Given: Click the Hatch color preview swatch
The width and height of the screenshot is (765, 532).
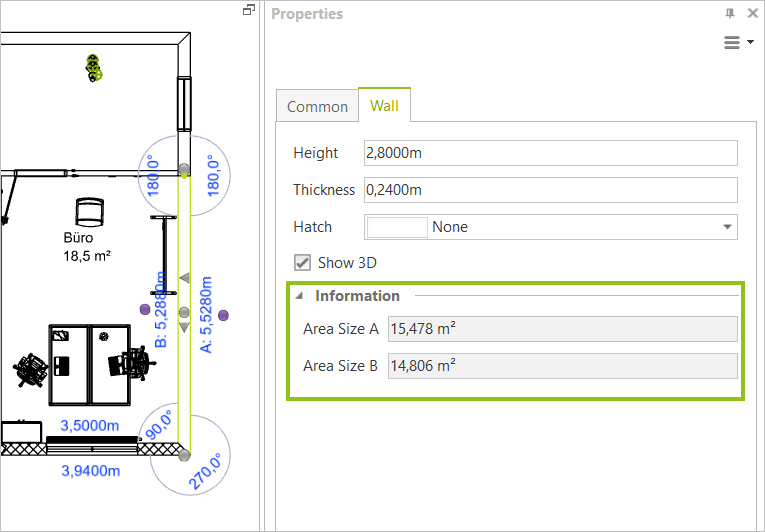Looking at the screenshot, I should pos(397,227).
